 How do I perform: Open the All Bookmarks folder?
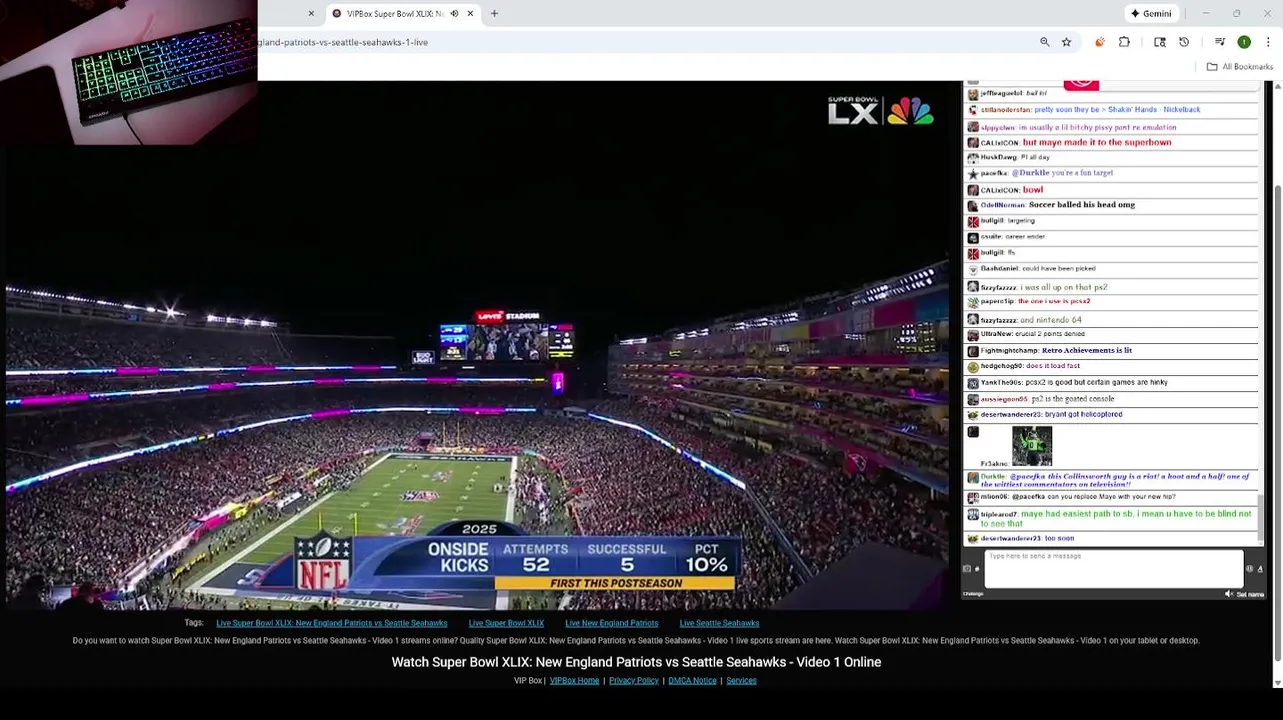point(1240,67)
